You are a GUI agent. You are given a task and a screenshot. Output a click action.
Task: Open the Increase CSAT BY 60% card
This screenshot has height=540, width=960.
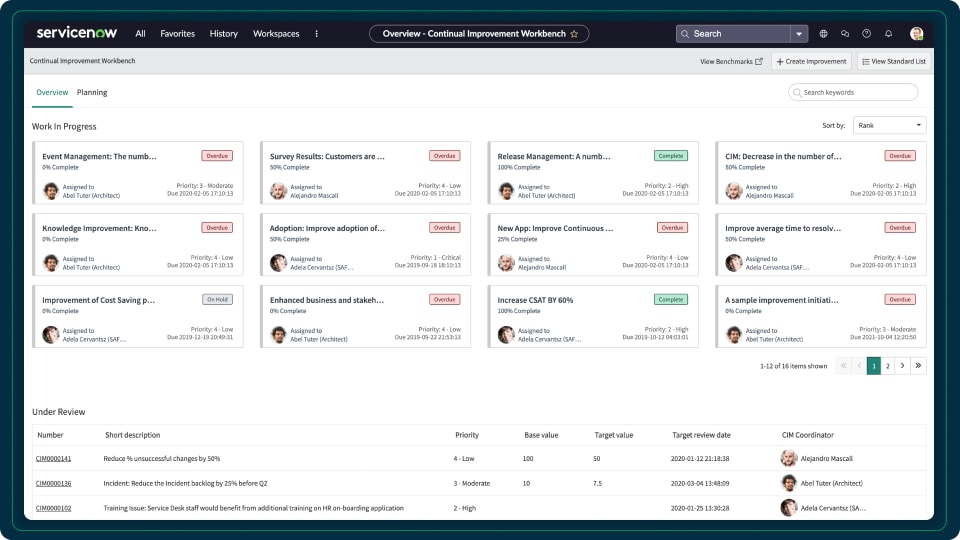[535, 300]
